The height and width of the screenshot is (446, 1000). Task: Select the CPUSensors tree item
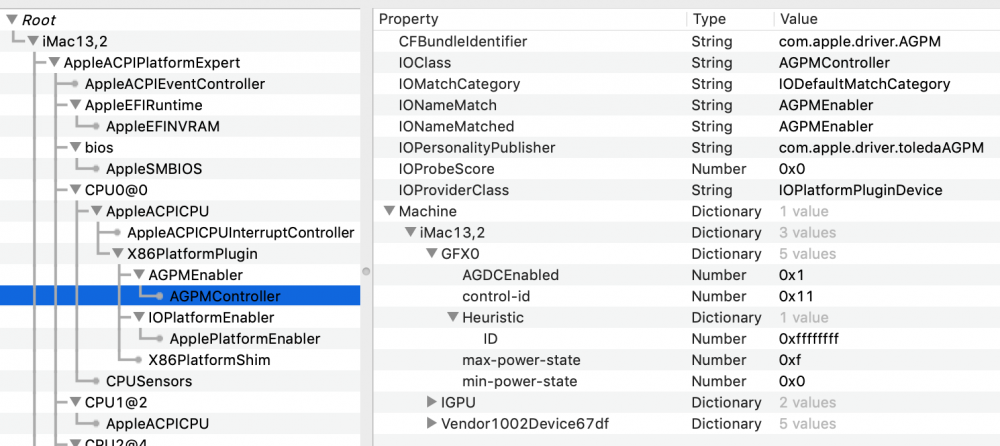pyautogui.click(x=149, y=382)
